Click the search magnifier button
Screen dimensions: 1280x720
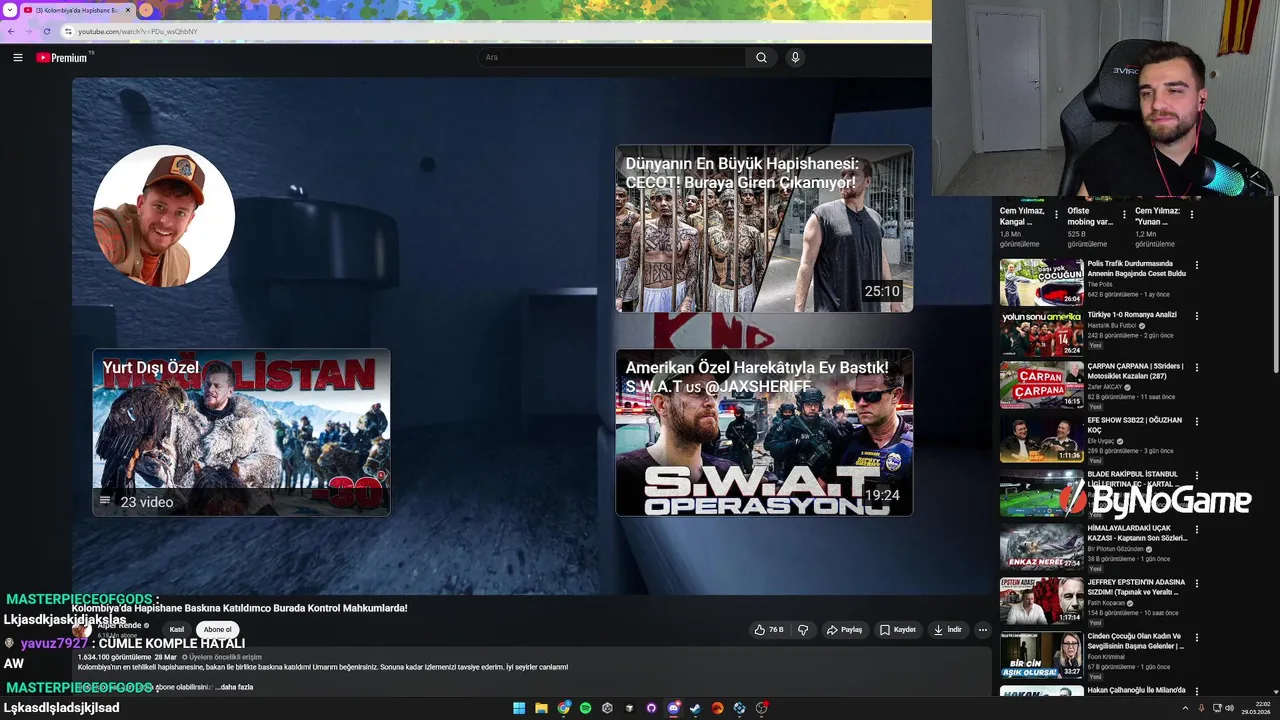click(x=761, y=58)
